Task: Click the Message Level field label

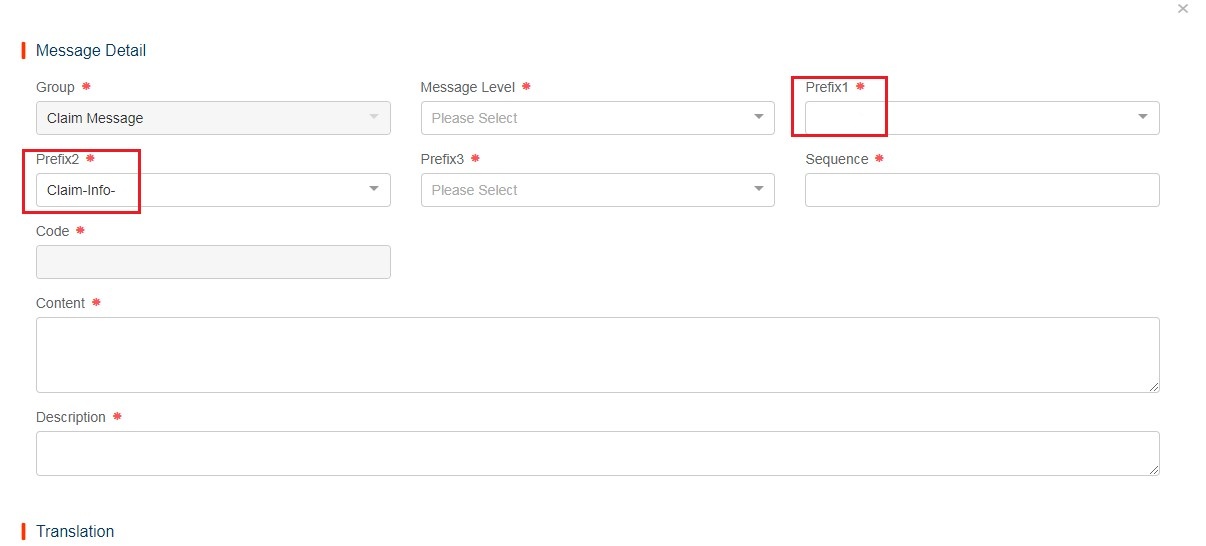Action: tap(467, 87)
